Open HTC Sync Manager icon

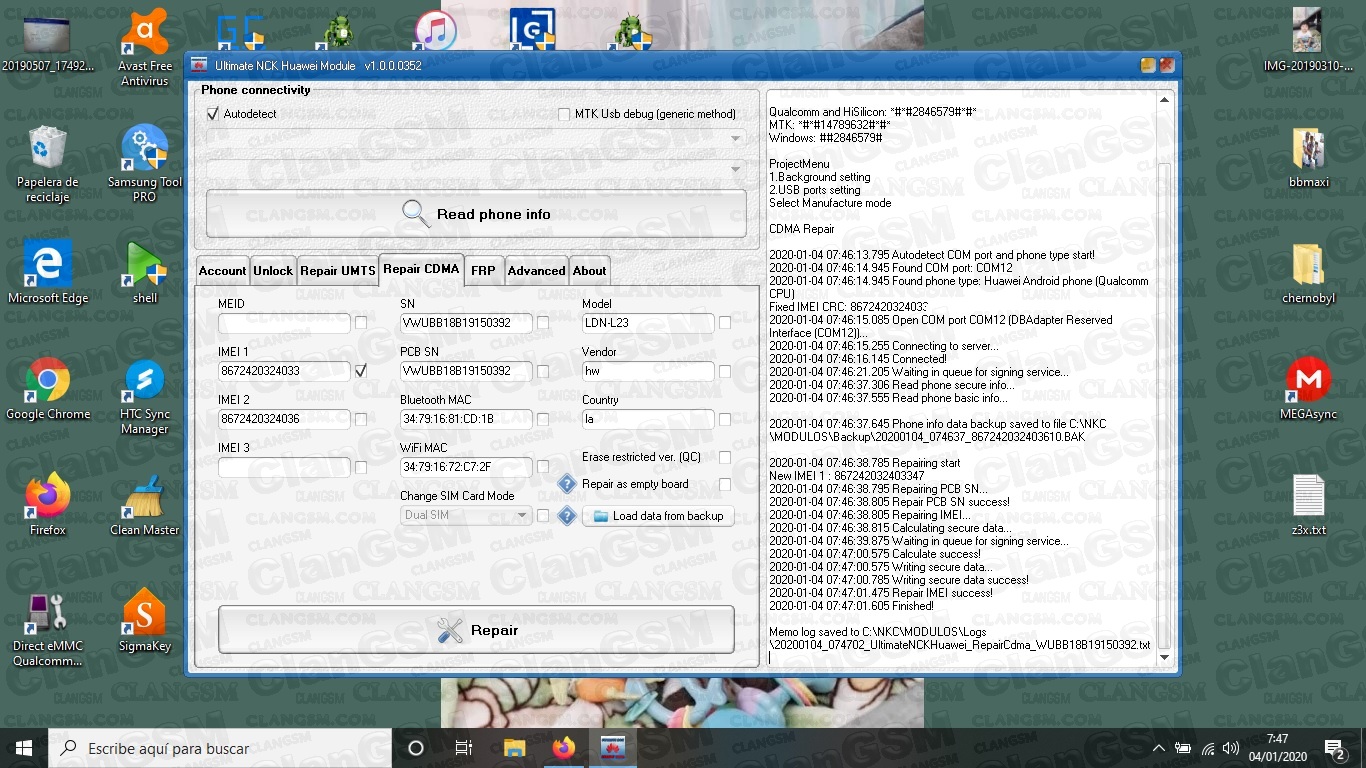coord(145,396)
